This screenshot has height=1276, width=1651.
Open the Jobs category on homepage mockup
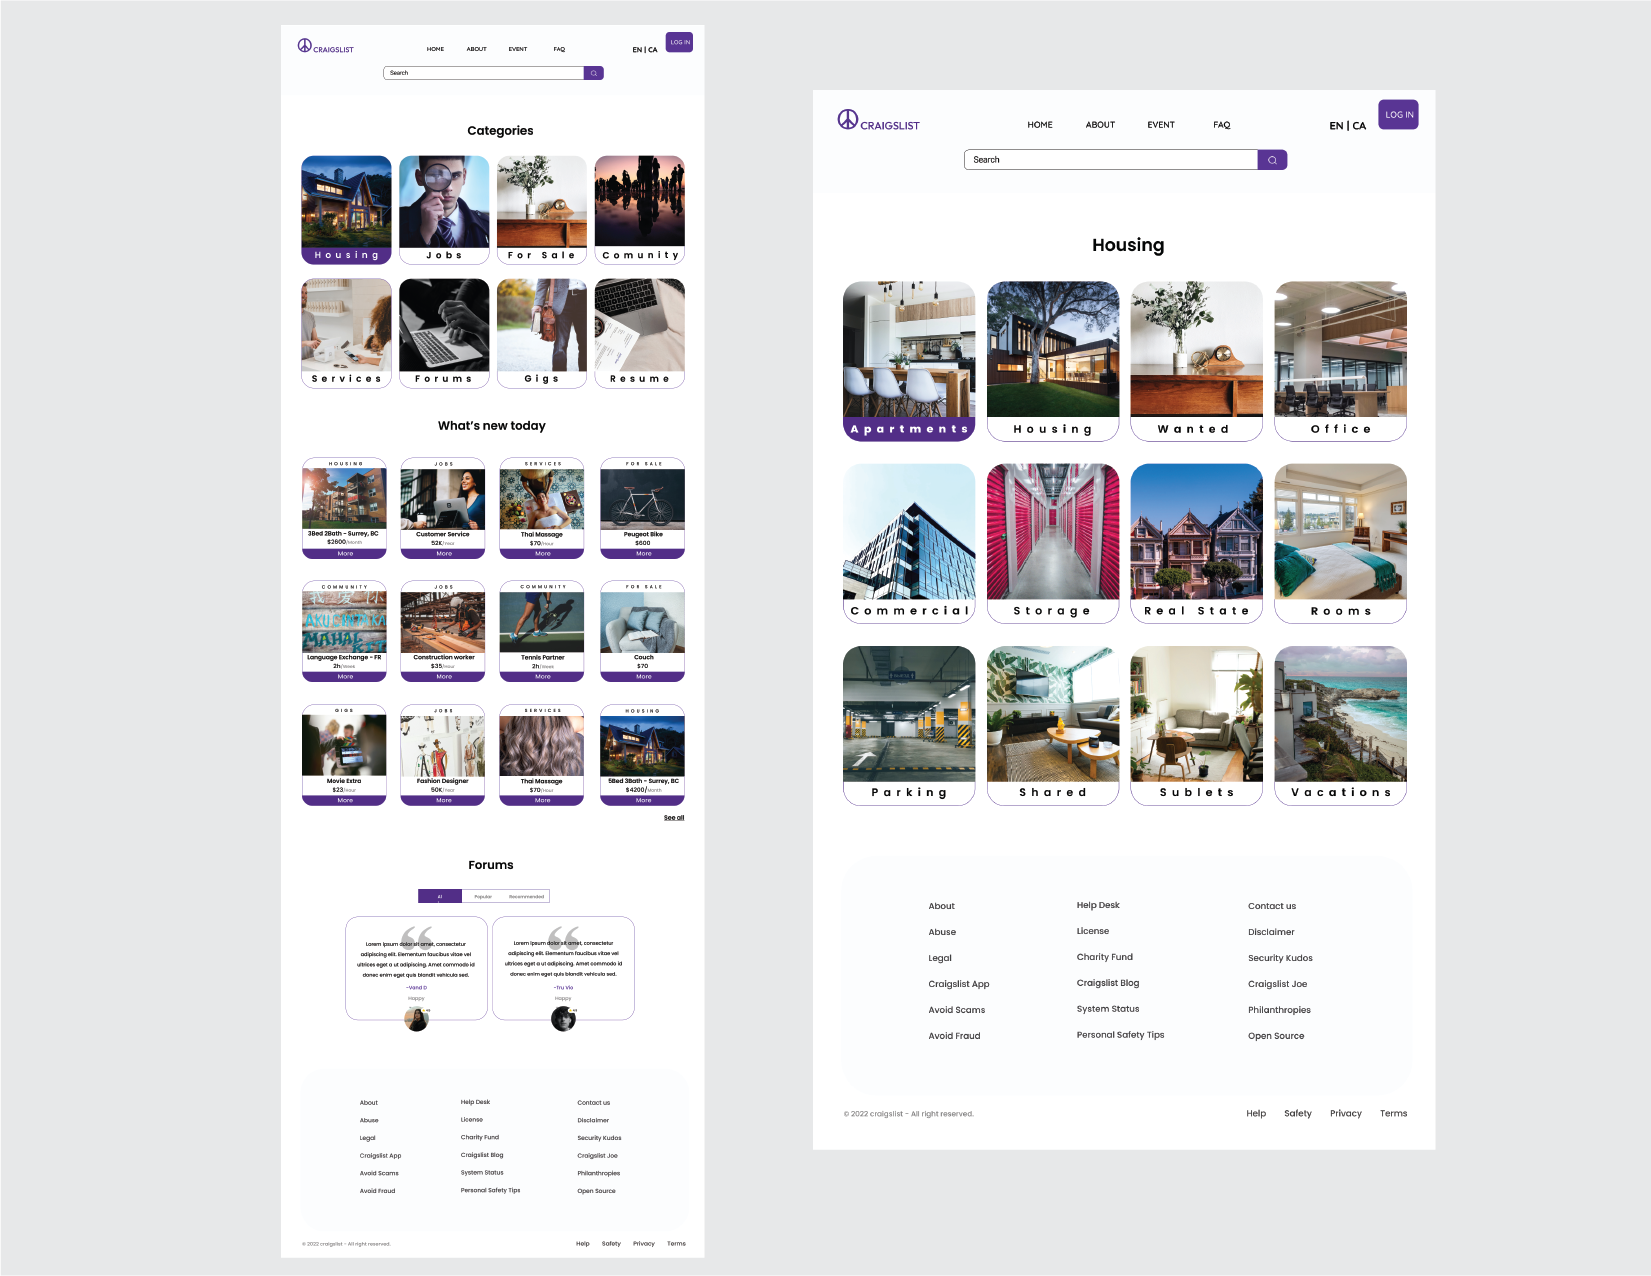444,210
